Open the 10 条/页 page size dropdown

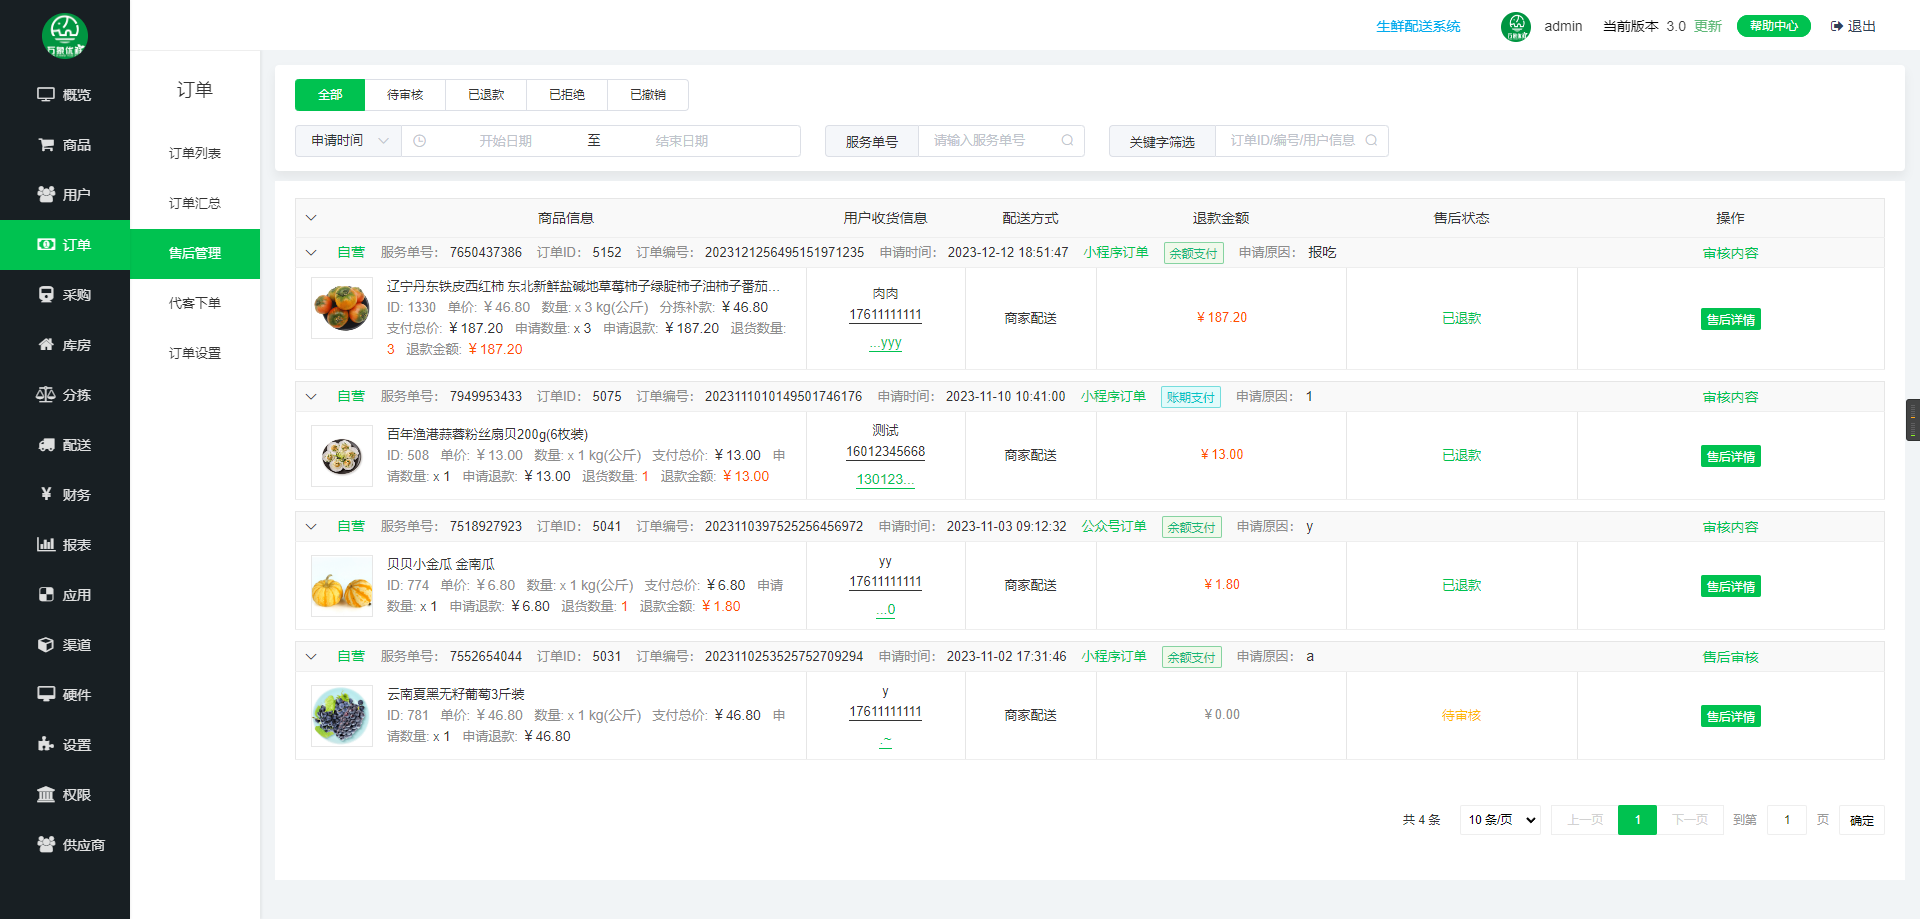click(x=1499, y=820)
